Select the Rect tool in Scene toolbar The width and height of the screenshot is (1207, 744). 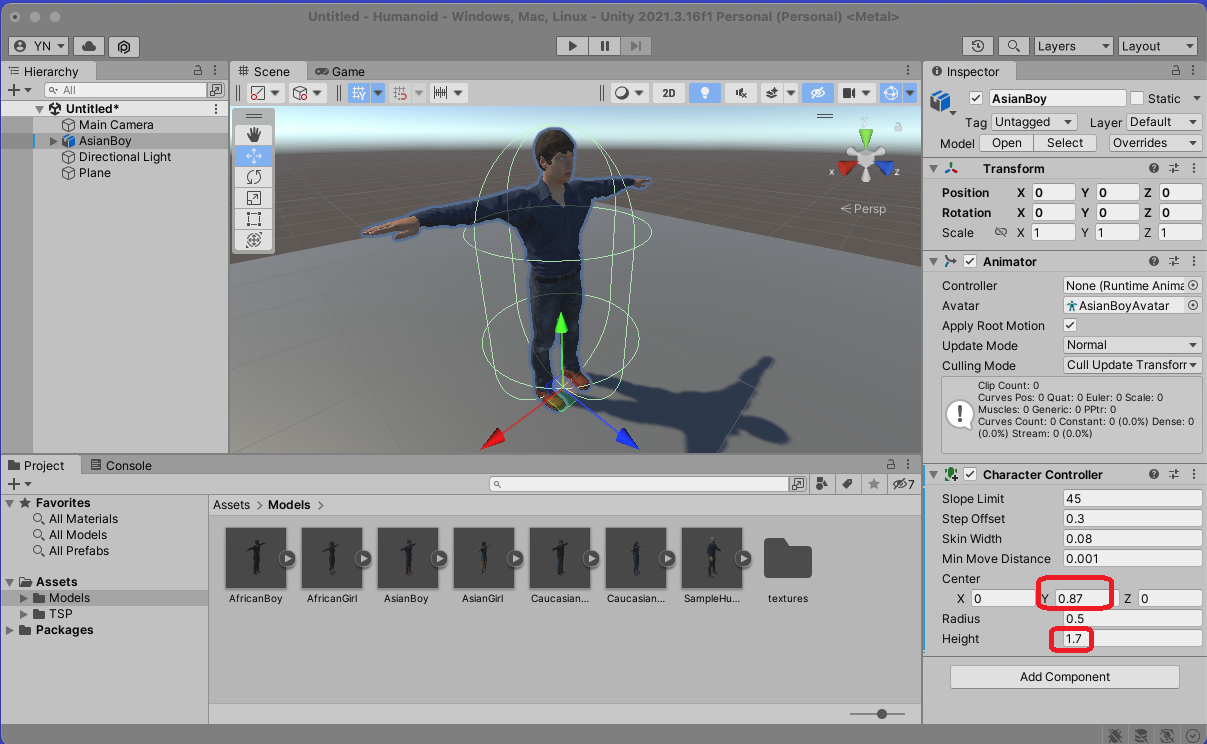point(254,219)
